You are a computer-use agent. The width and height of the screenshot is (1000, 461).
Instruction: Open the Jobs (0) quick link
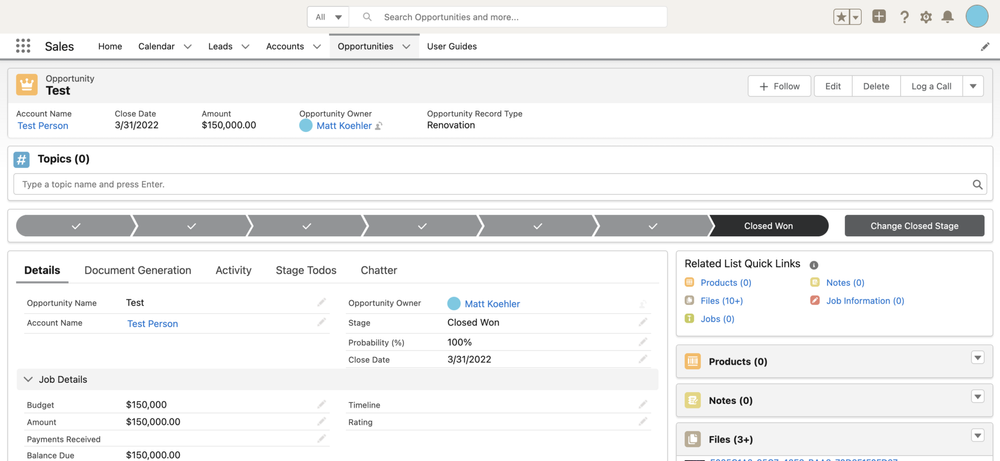(717, 318)
